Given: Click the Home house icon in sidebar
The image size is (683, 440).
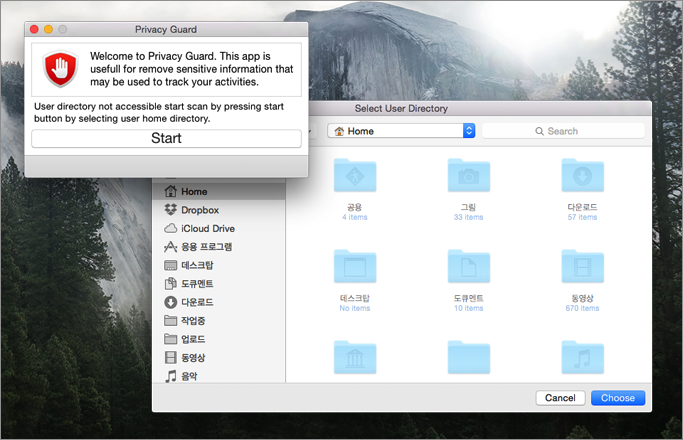Looking at the screenshot, I should click(x=170, y=191).
